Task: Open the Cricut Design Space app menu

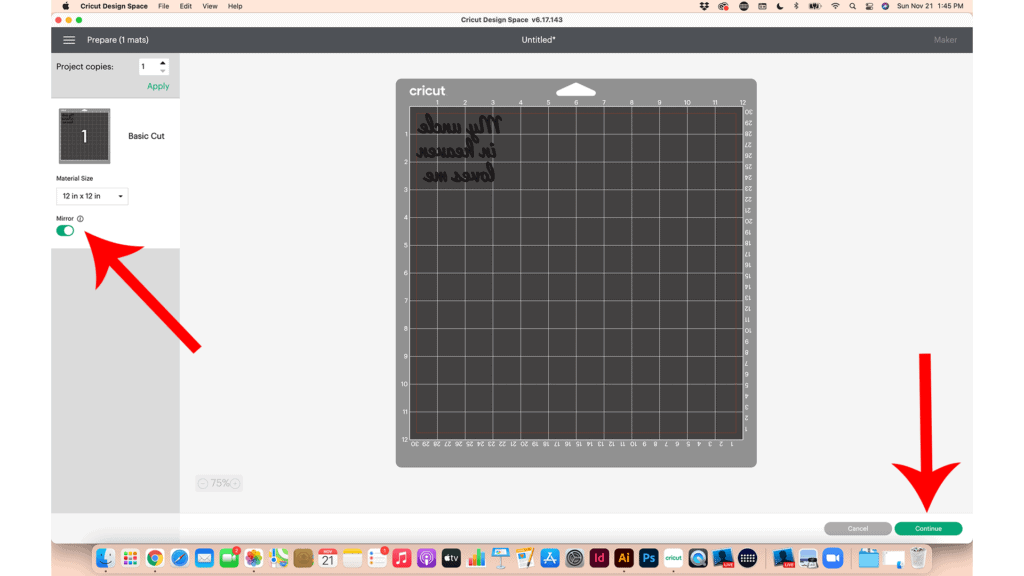Action: click(114, 6)
